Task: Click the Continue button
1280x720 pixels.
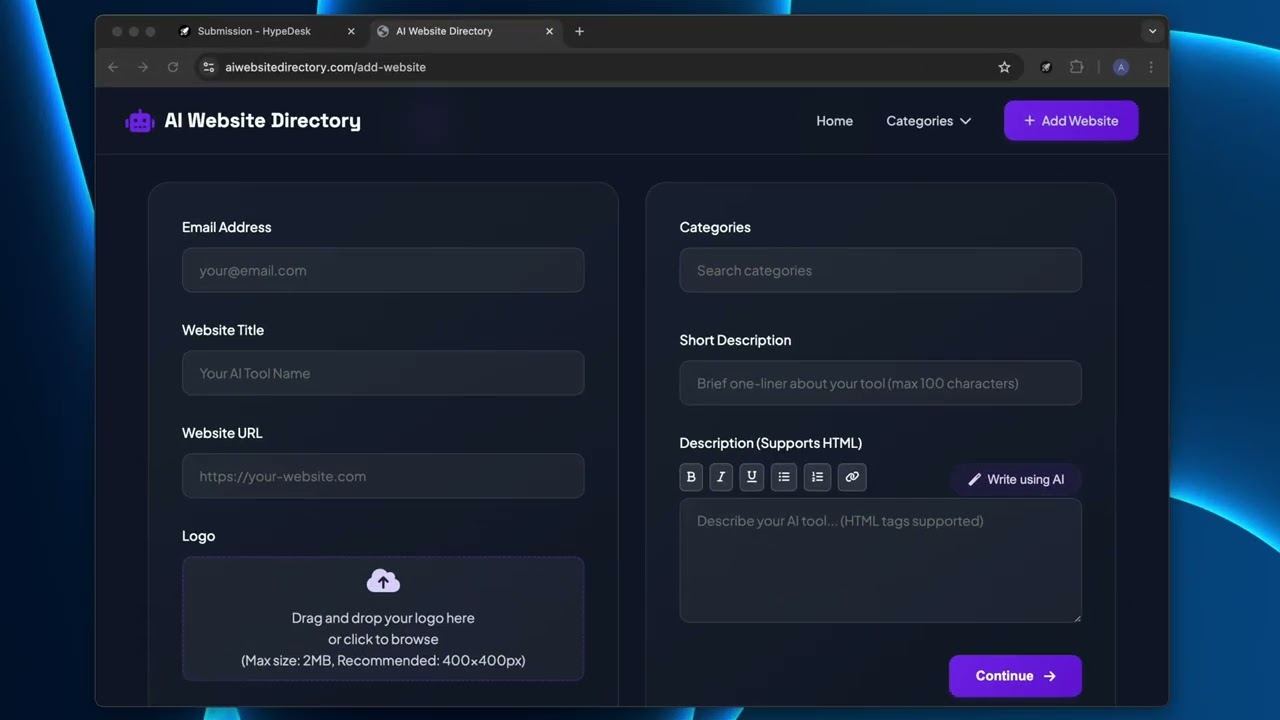Action: tap(1015, 676)
